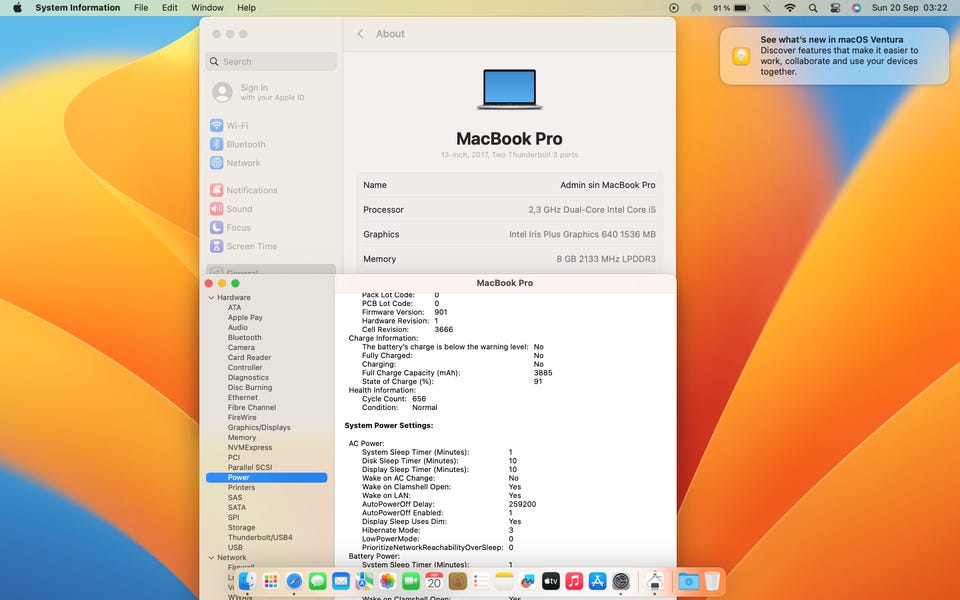Viewport: 960px width, 600px height.
Task: Open Finder from the Dock
Action: coord(247,581)
